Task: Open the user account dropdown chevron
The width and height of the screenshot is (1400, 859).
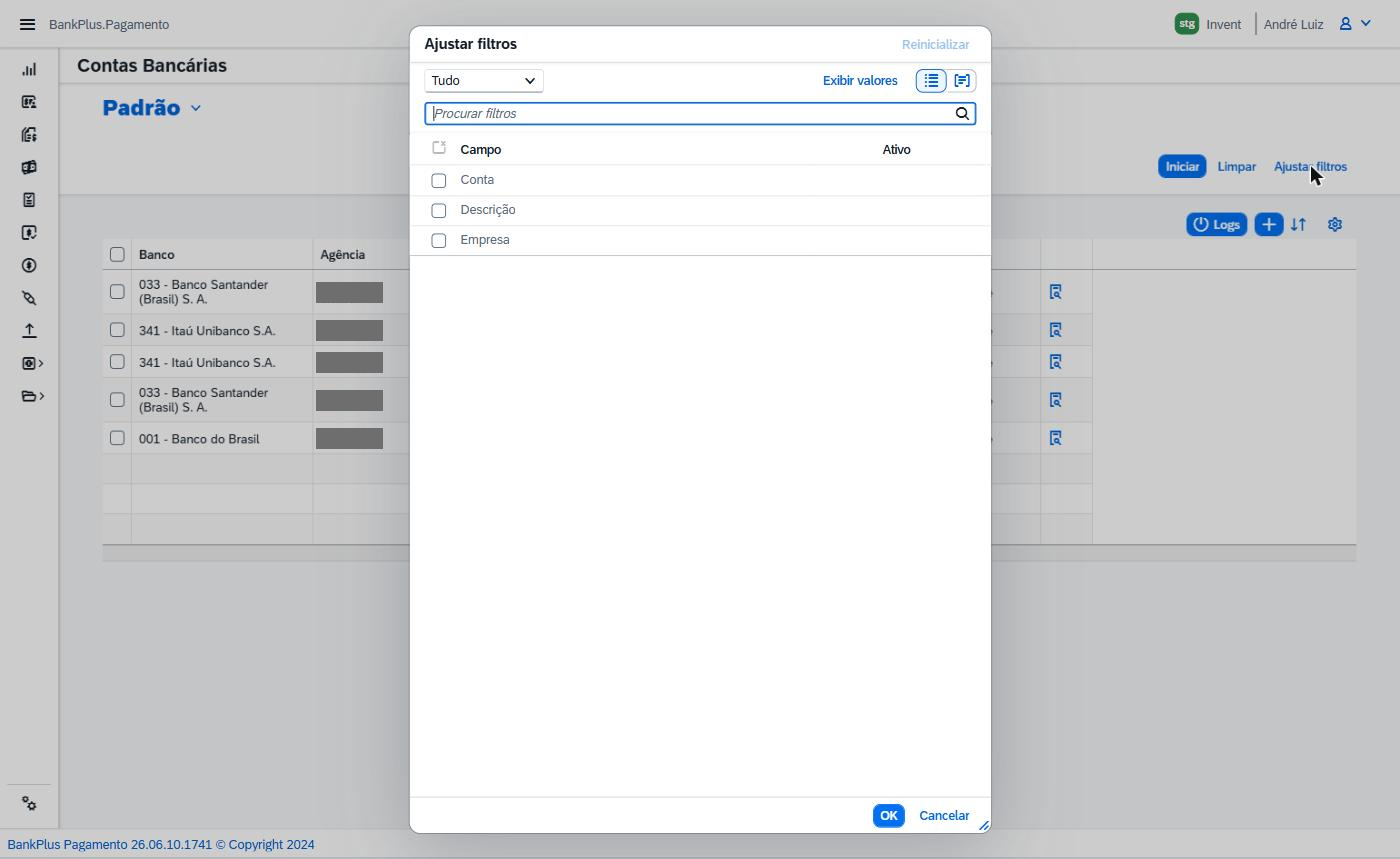Action: click(1366, 24)
